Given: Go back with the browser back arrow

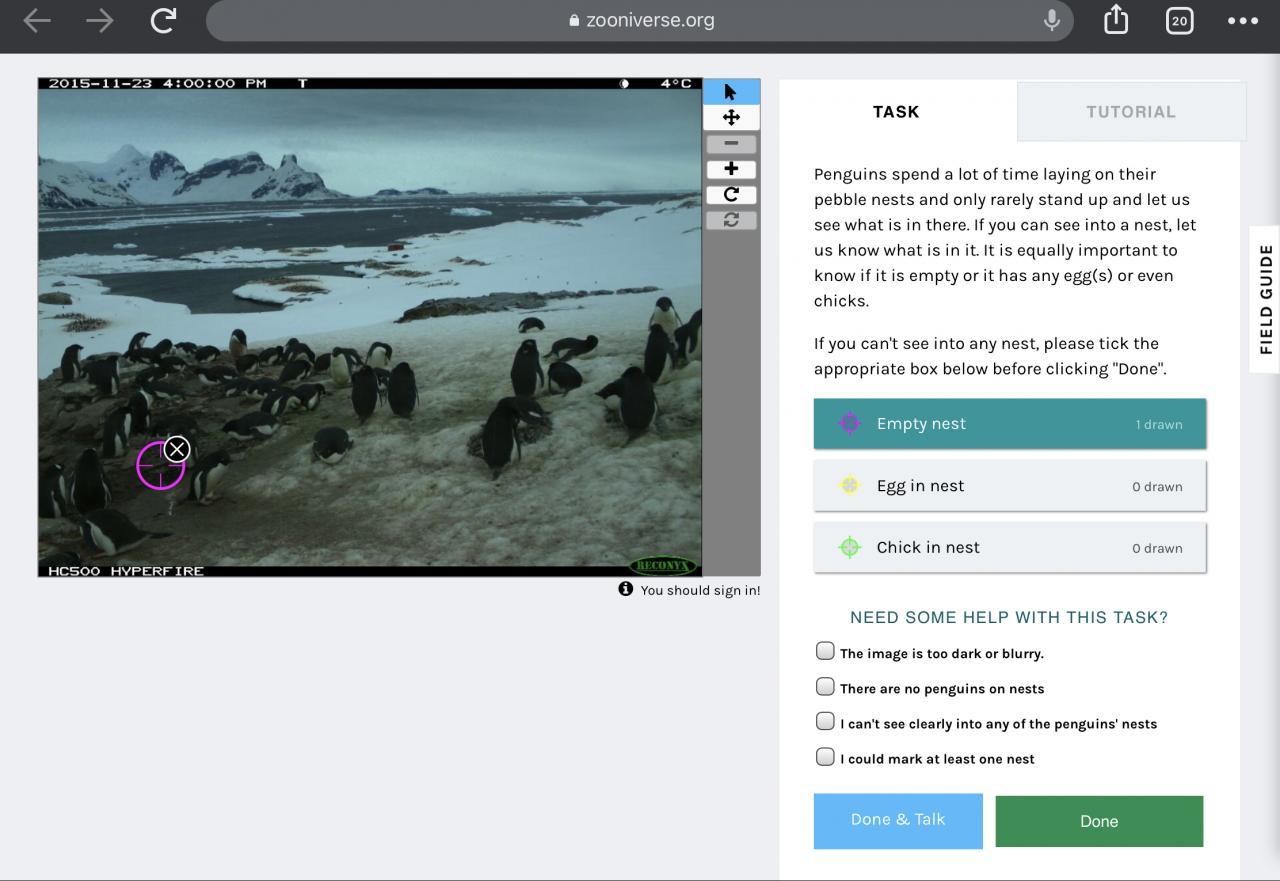Looking at the screenshot, I should [x=37, y=20].
